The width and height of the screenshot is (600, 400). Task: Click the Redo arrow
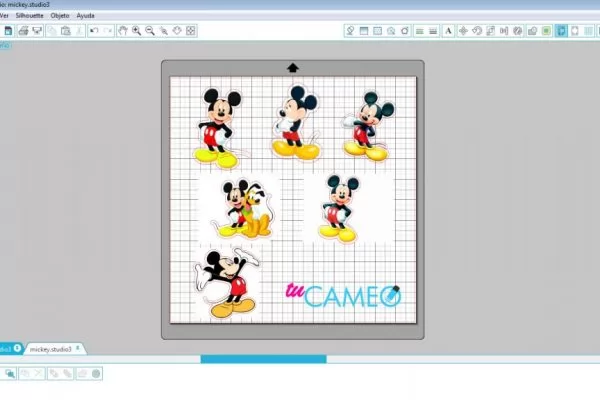point(108,31)
